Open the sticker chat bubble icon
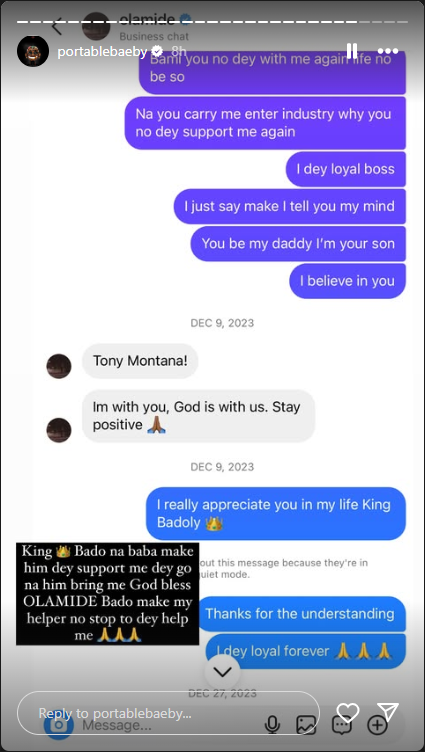This screenshot has height=752, width=425. pos(342,726)
